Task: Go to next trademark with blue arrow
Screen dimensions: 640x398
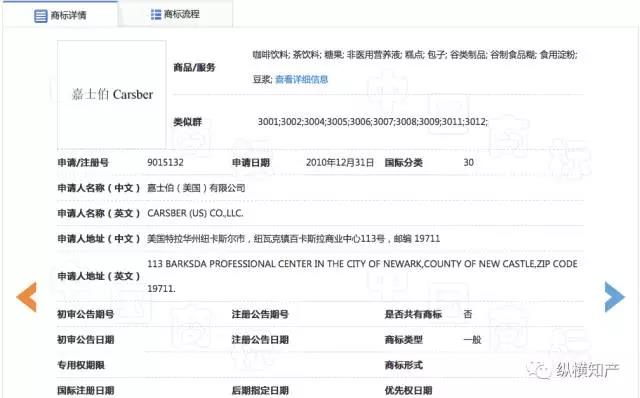Action: 614,297
